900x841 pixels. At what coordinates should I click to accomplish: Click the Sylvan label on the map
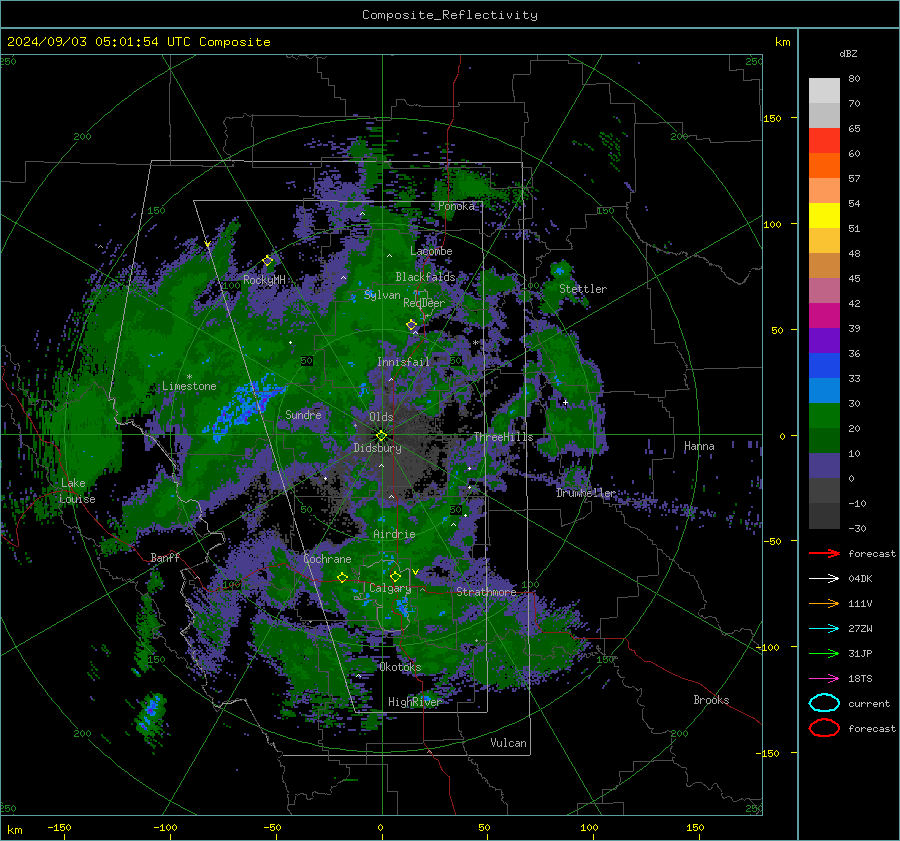pyautogui.click(x=382, y=295)
